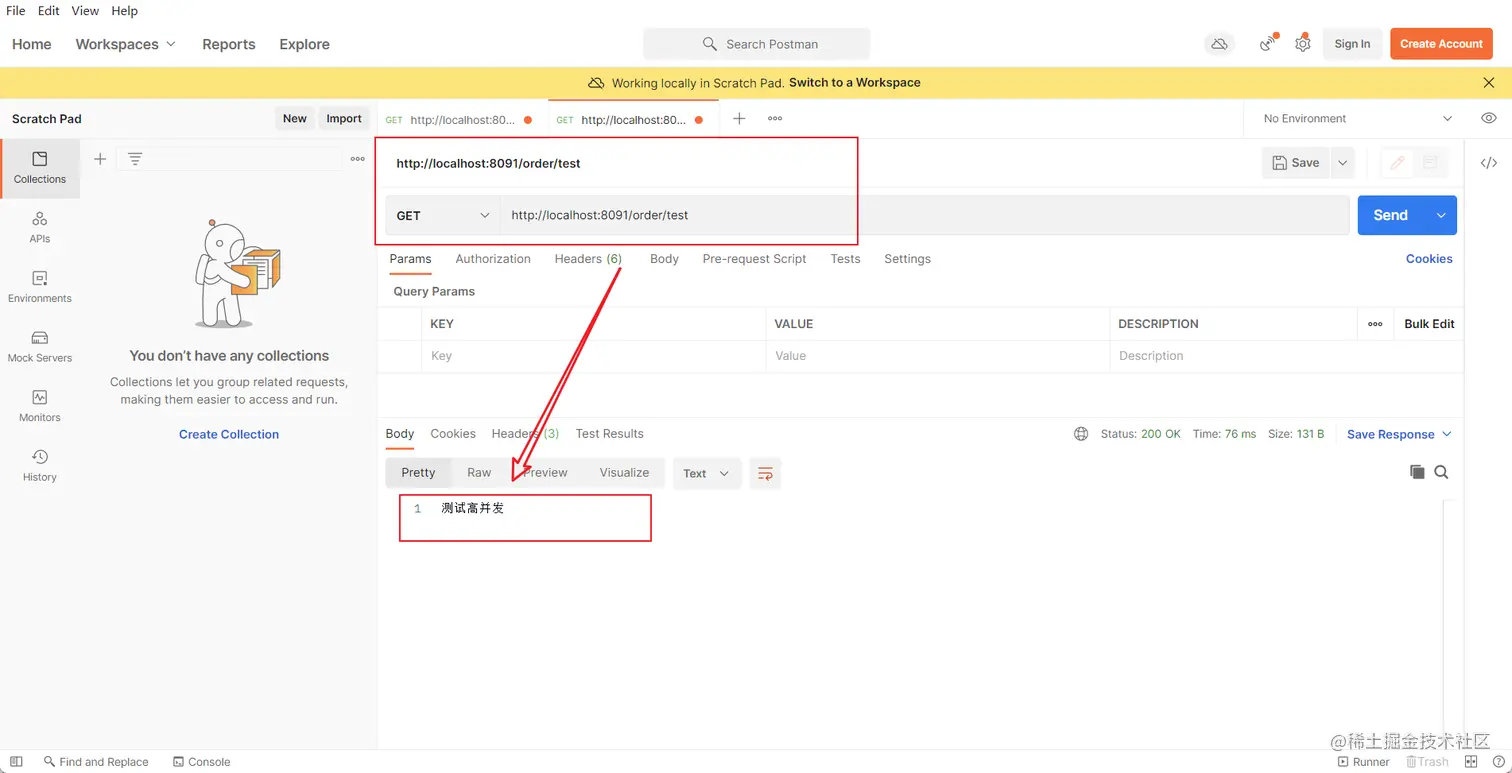Open the History sidebar section

pyautogui.click(x=40, y=466)
